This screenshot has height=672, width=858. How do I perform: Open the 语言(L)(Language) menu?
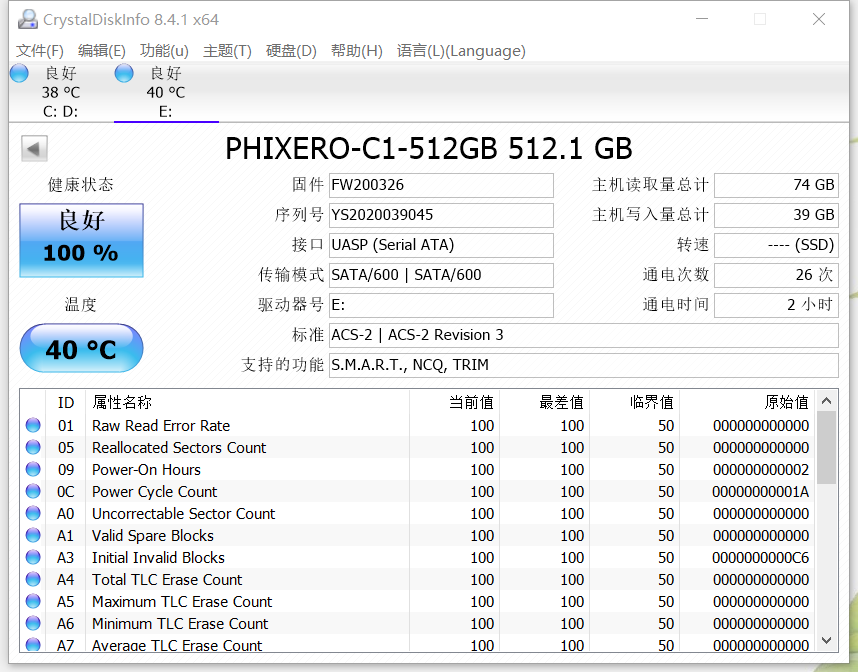pos(461,51)
